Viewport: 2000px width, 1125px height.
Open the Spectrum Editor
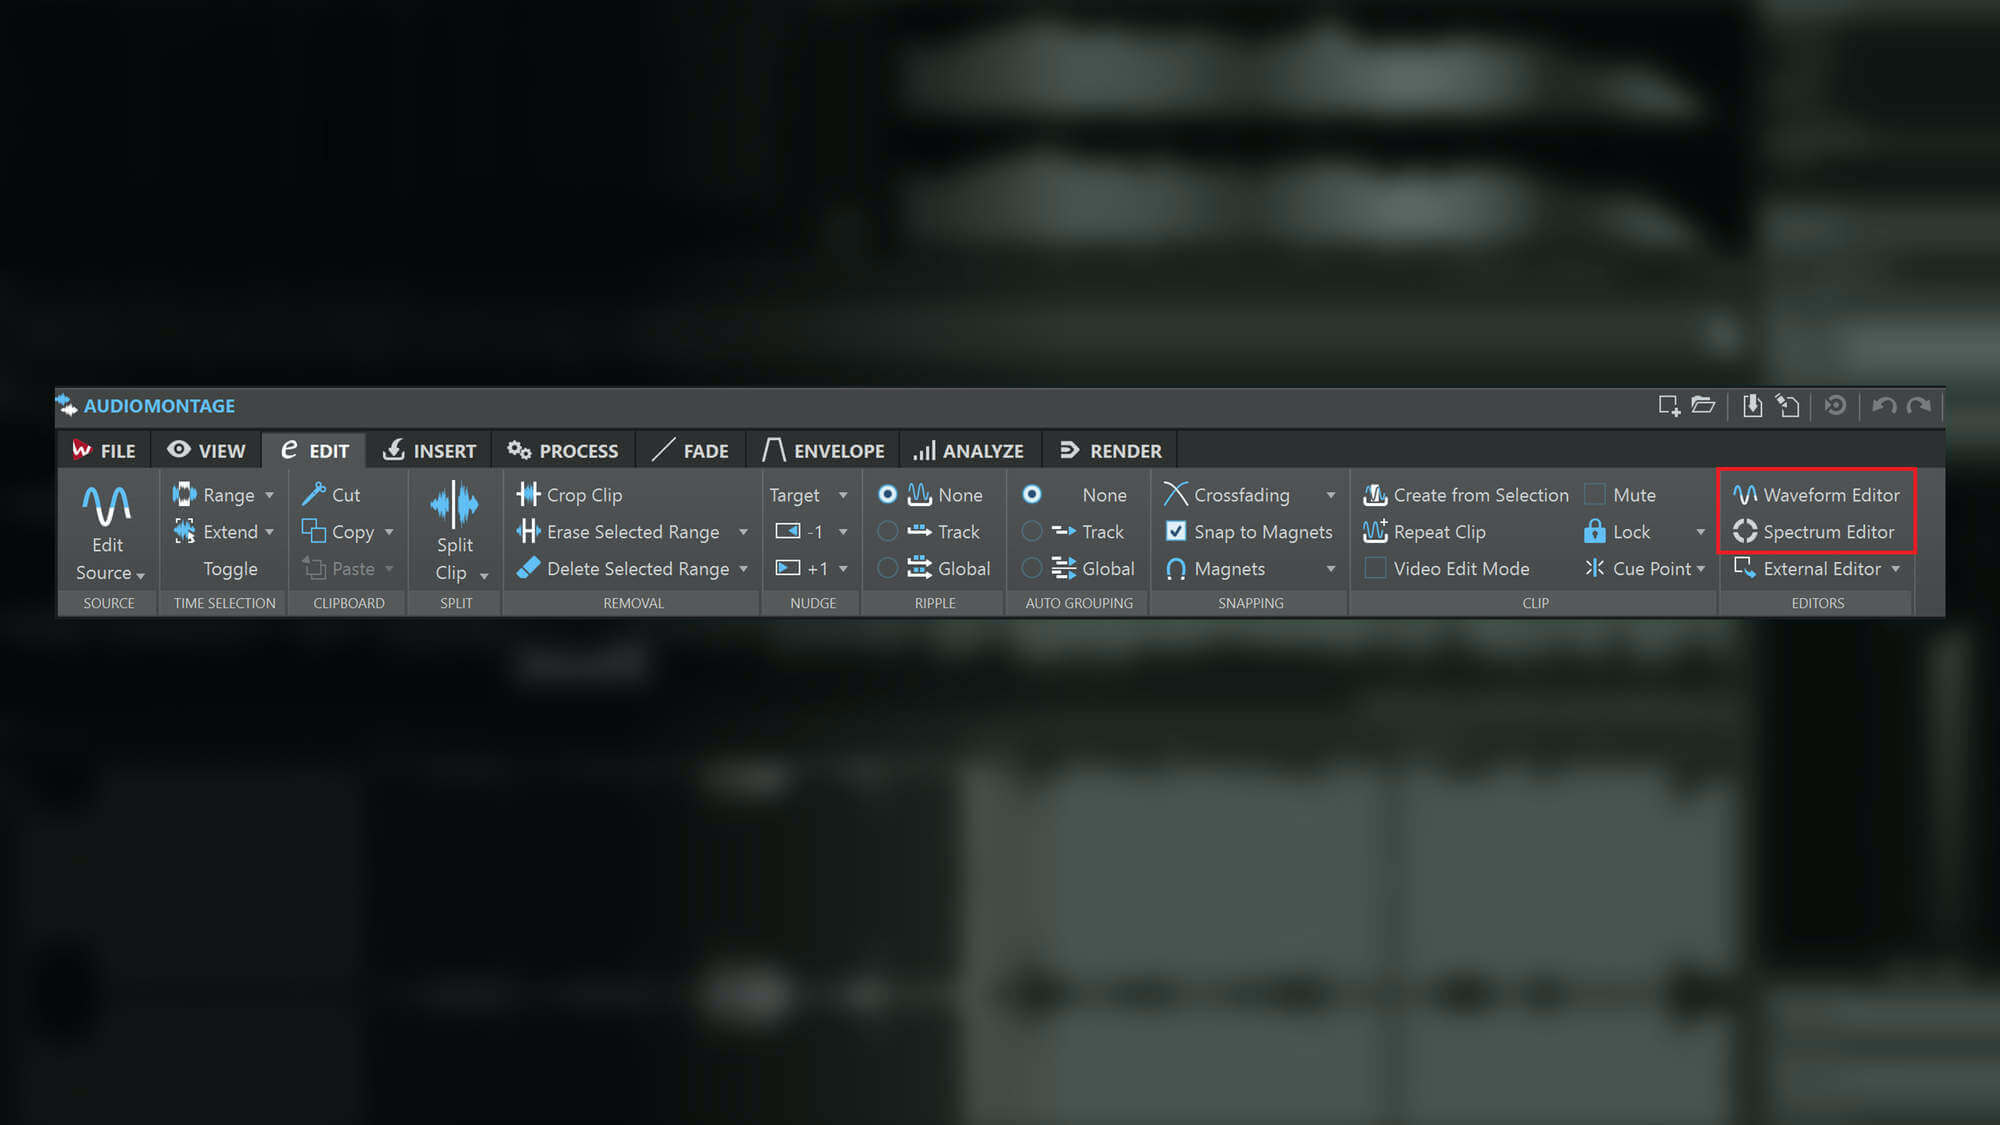(1814, 531)
